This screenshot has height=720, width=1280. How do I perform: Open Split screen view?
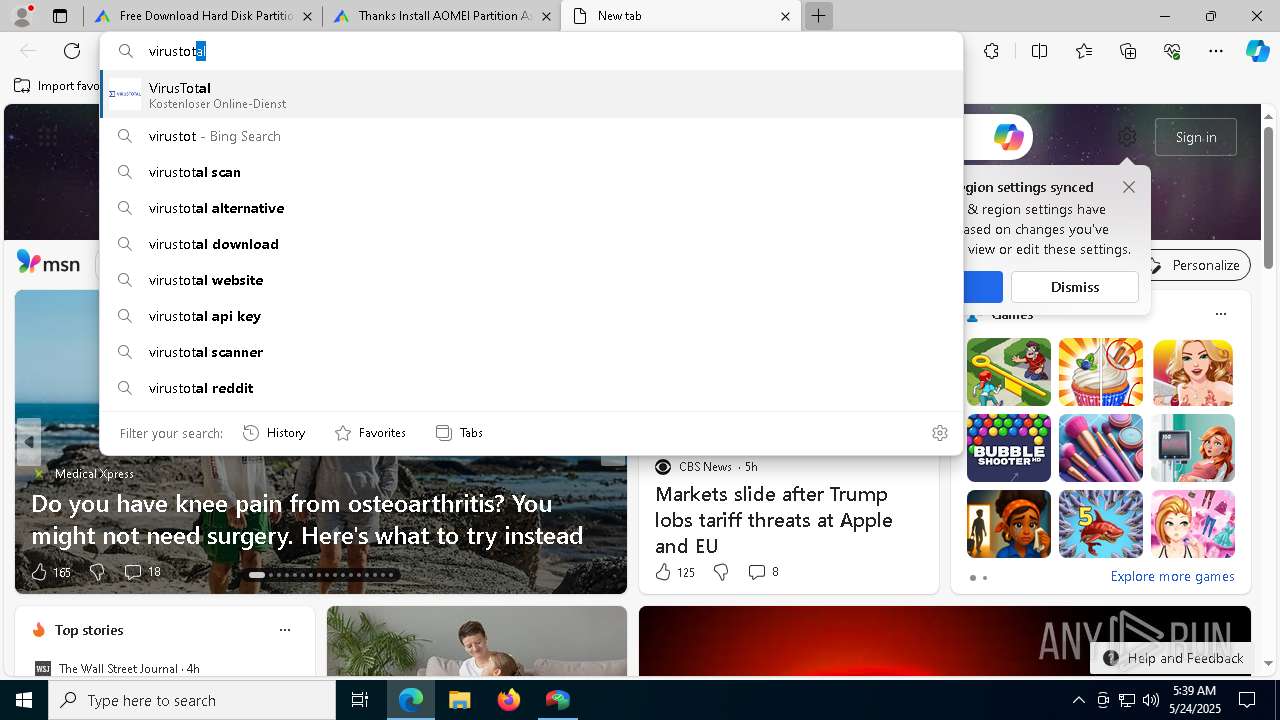[1039, 51]
